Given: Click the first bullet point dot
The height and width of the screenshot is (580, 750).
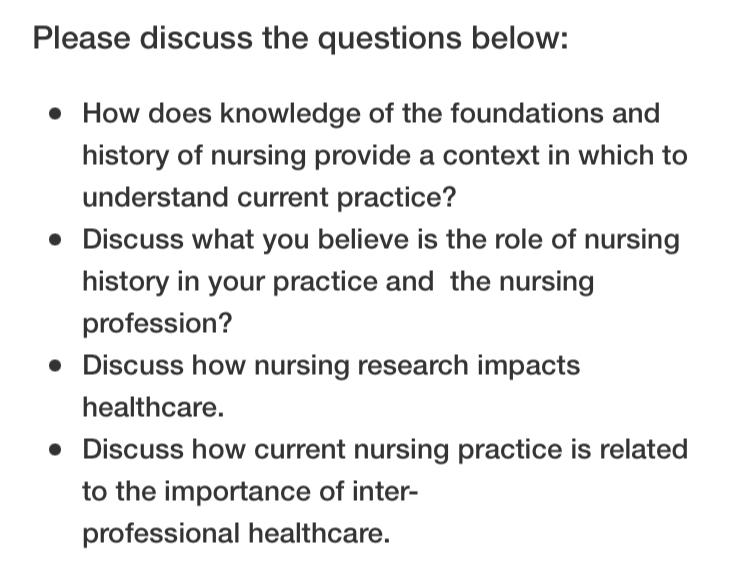Looking at the screenshot, I should click(x=55, y=114).
